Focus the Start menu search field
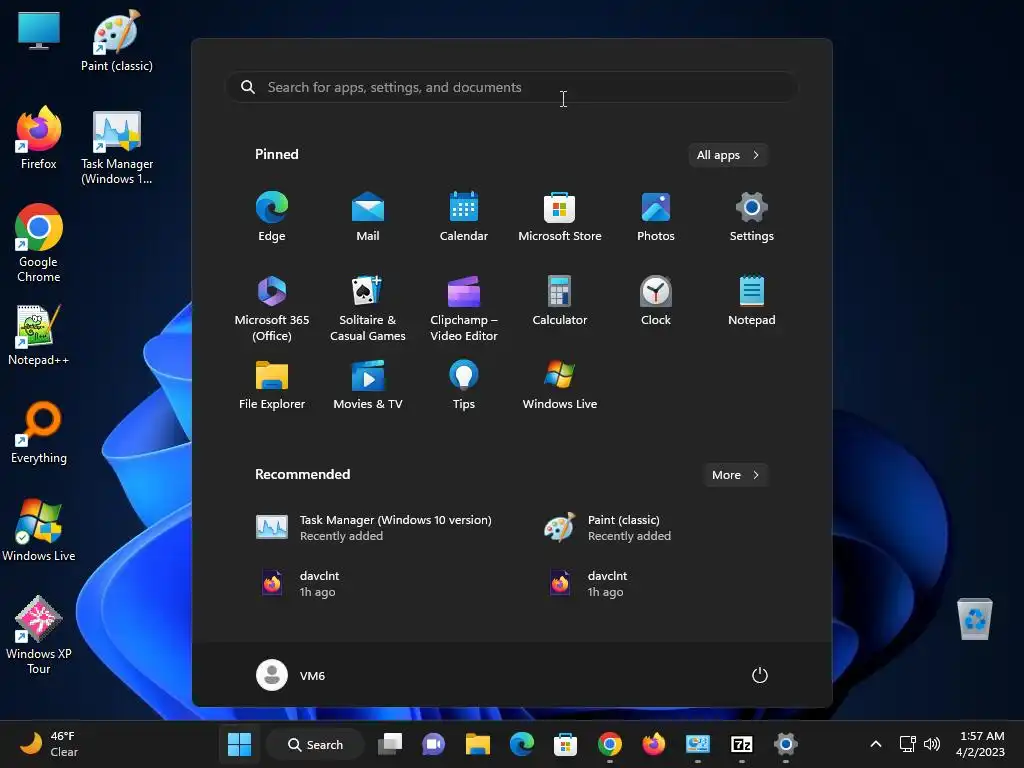 pos(511,88)
